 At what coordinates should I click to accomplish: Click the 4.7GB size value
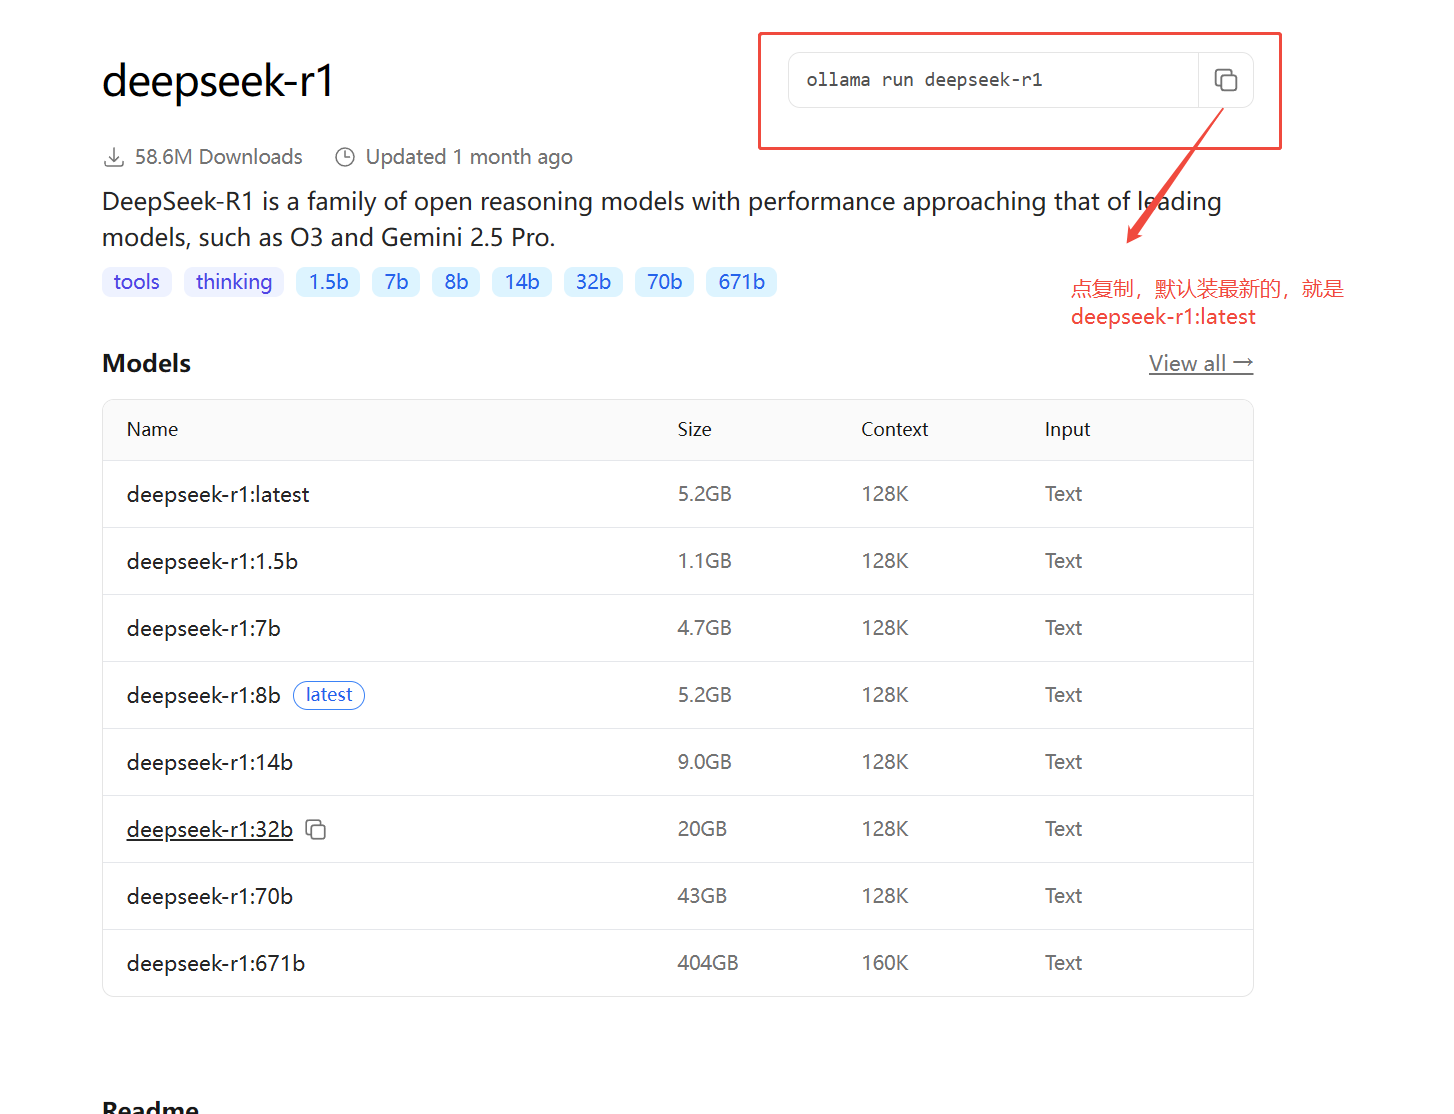pyautogui.click(x=704, y=628)
